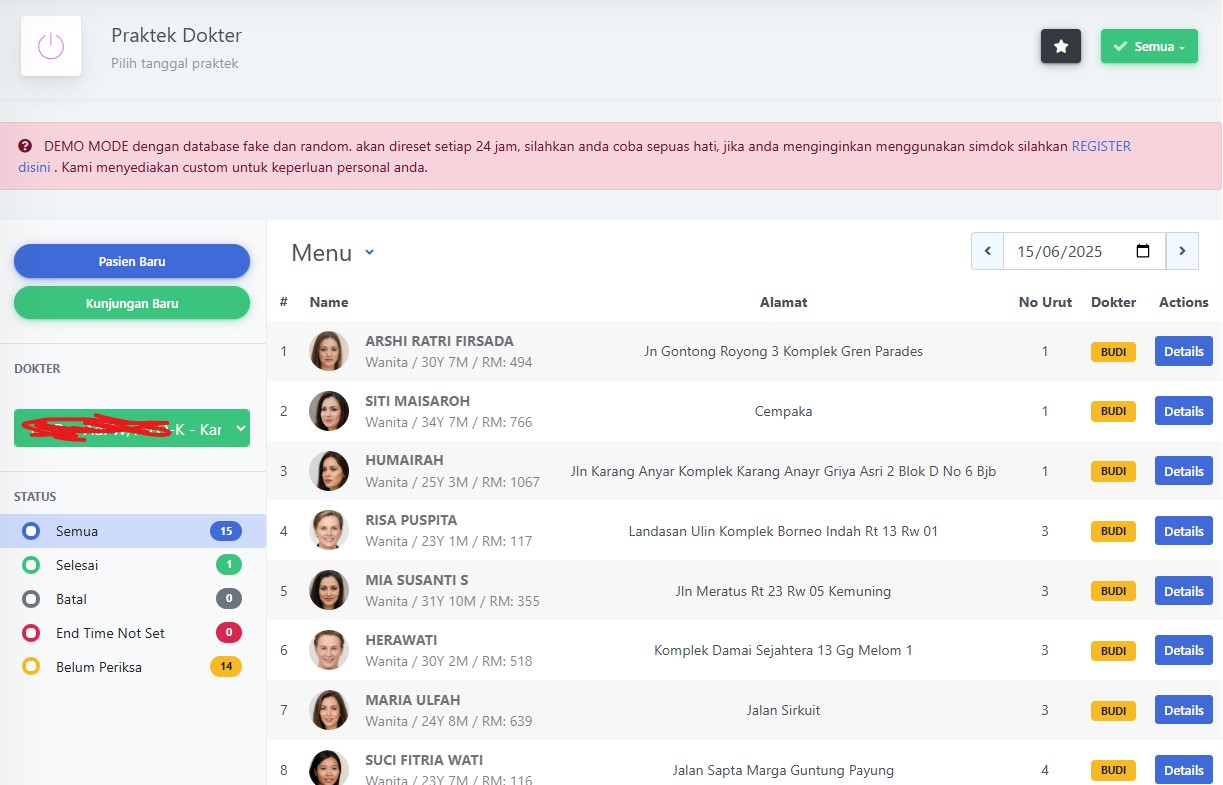The height and width of the screenshot is (785, 1223).
Task: Go to next date with right arrow
Action: (1182, 251)
